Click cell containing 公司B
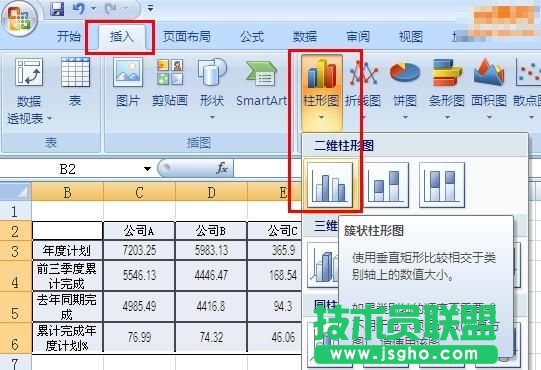 pos(212,231)
